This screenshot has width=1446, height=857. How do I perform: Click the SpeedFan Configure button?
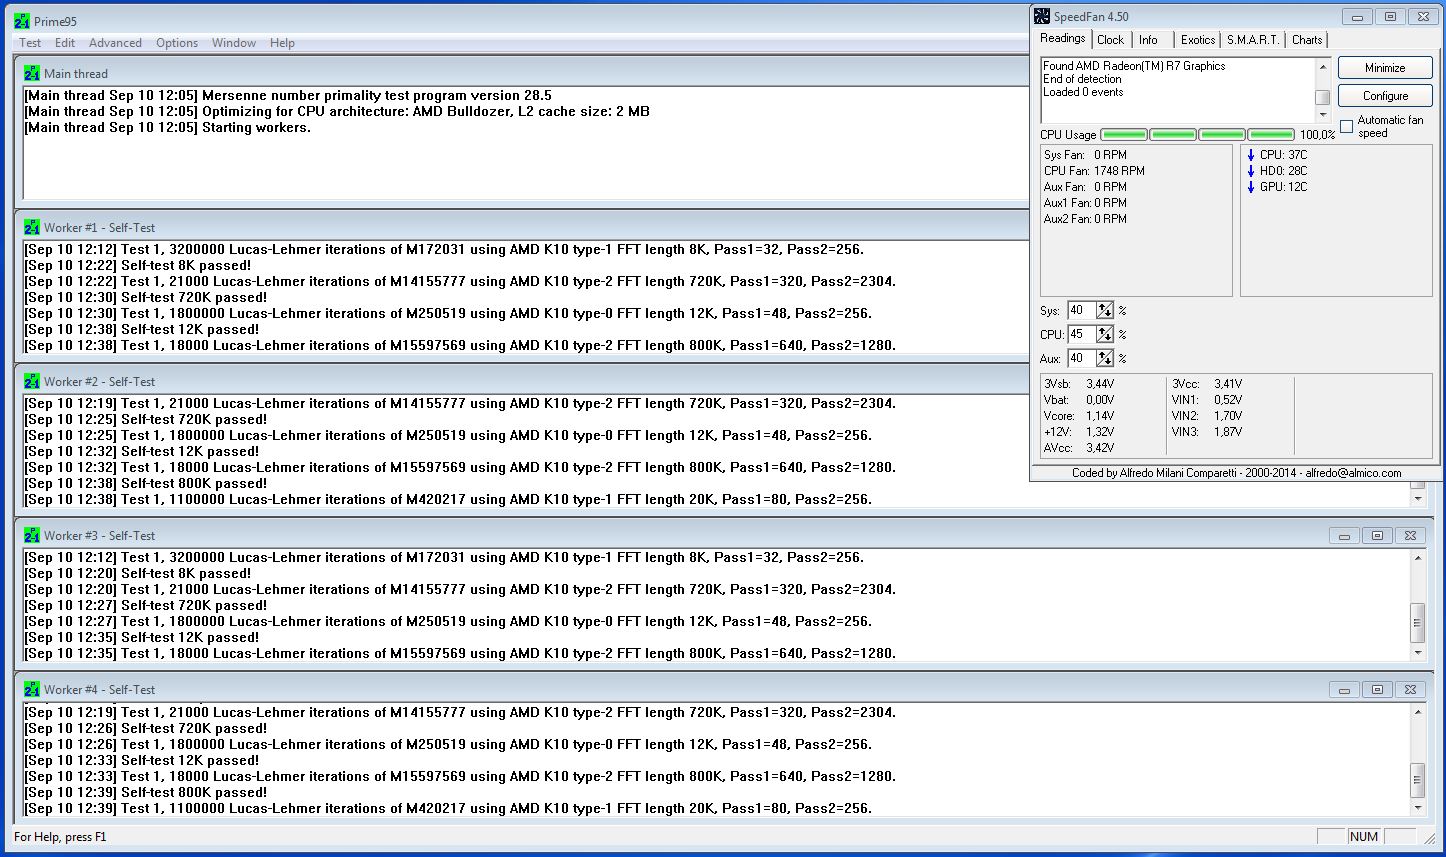pos(1385,96)
